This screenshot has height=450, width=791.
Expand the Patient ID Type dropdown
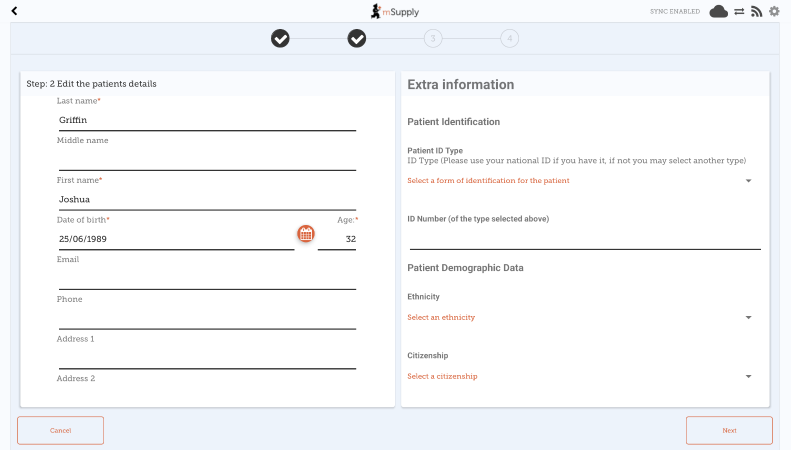[580, 181]
